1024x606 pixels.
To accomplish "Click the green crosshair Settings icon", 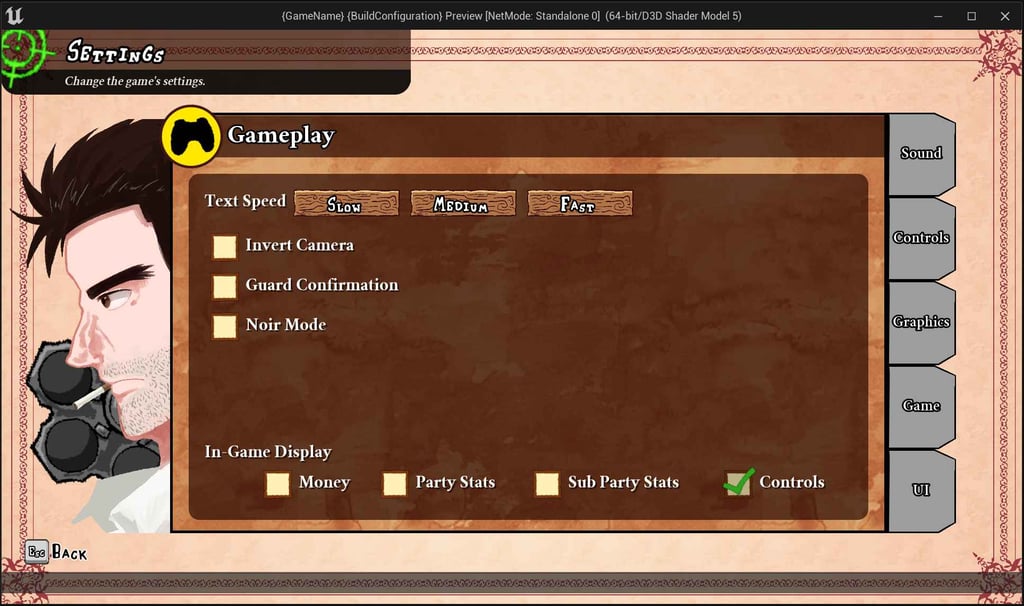I will 23,57.
